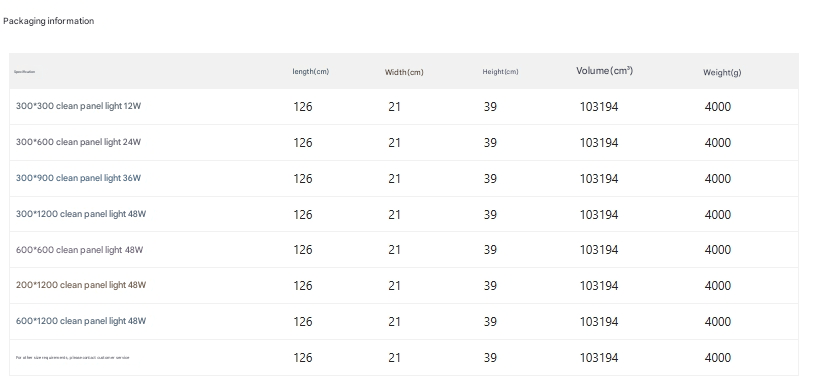Select the 300*300 clean panel light 12W row
Screen dimensions: 813x390
[404, 107]
